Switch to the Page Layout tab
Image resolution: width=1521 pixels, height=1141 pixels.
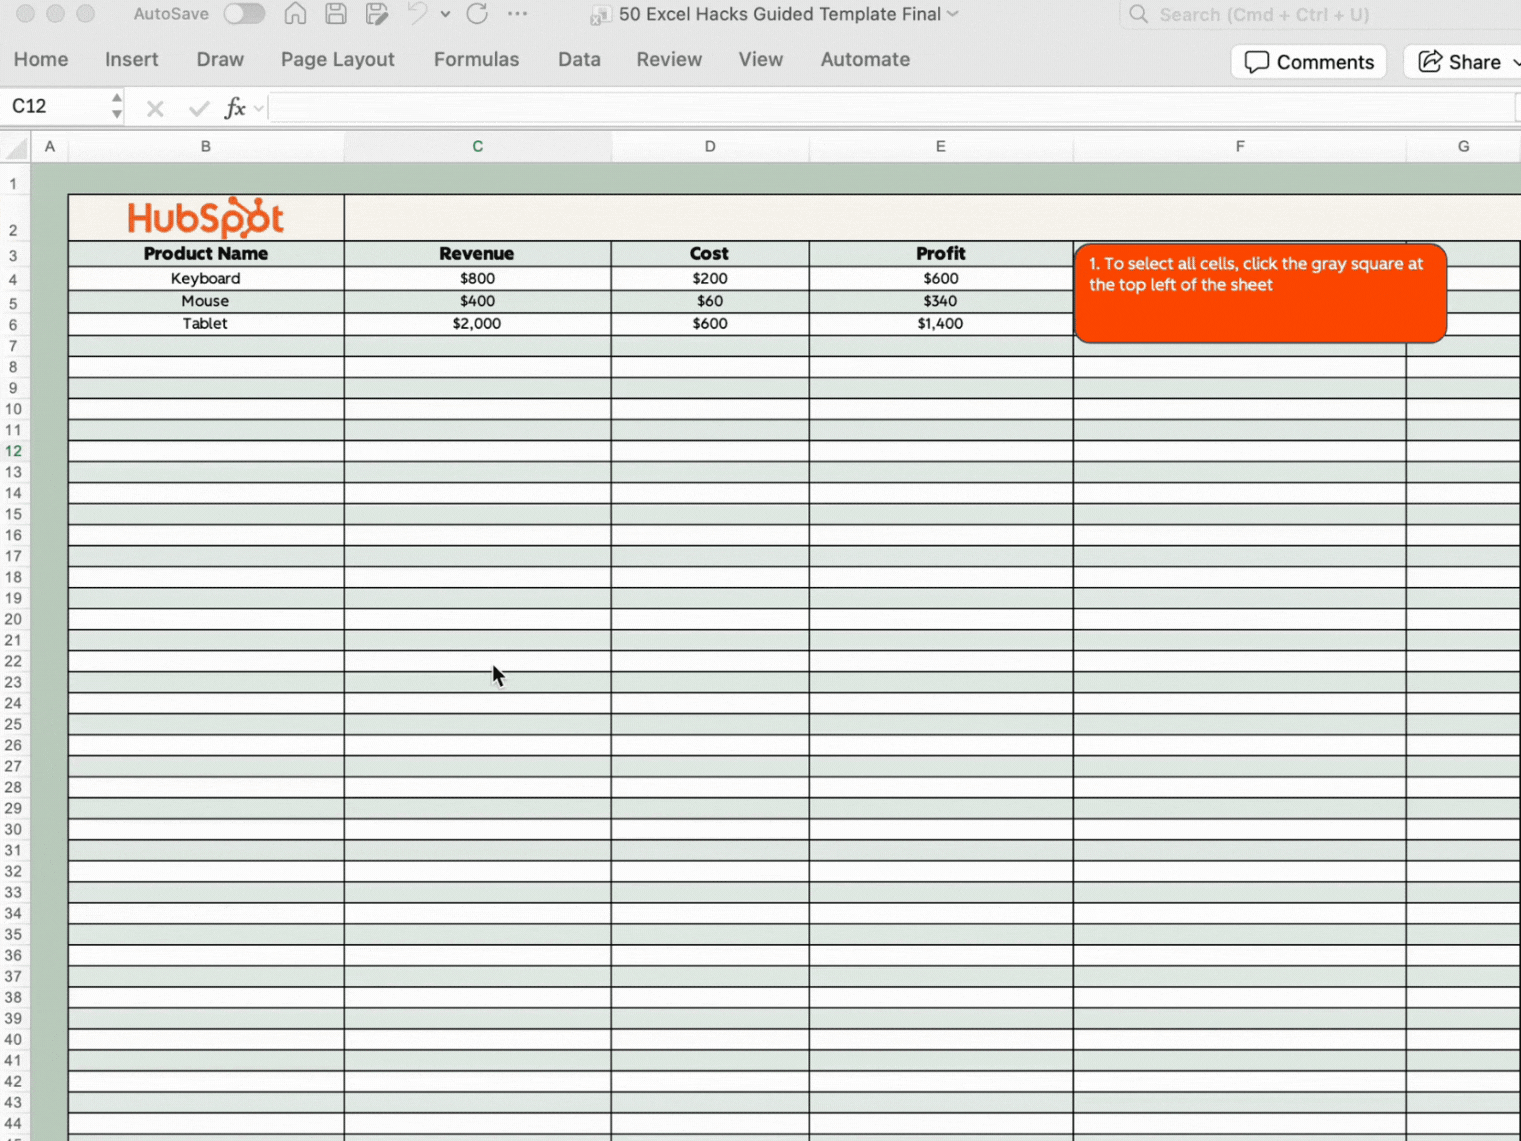pyautogui.click(x=337, y=59)
